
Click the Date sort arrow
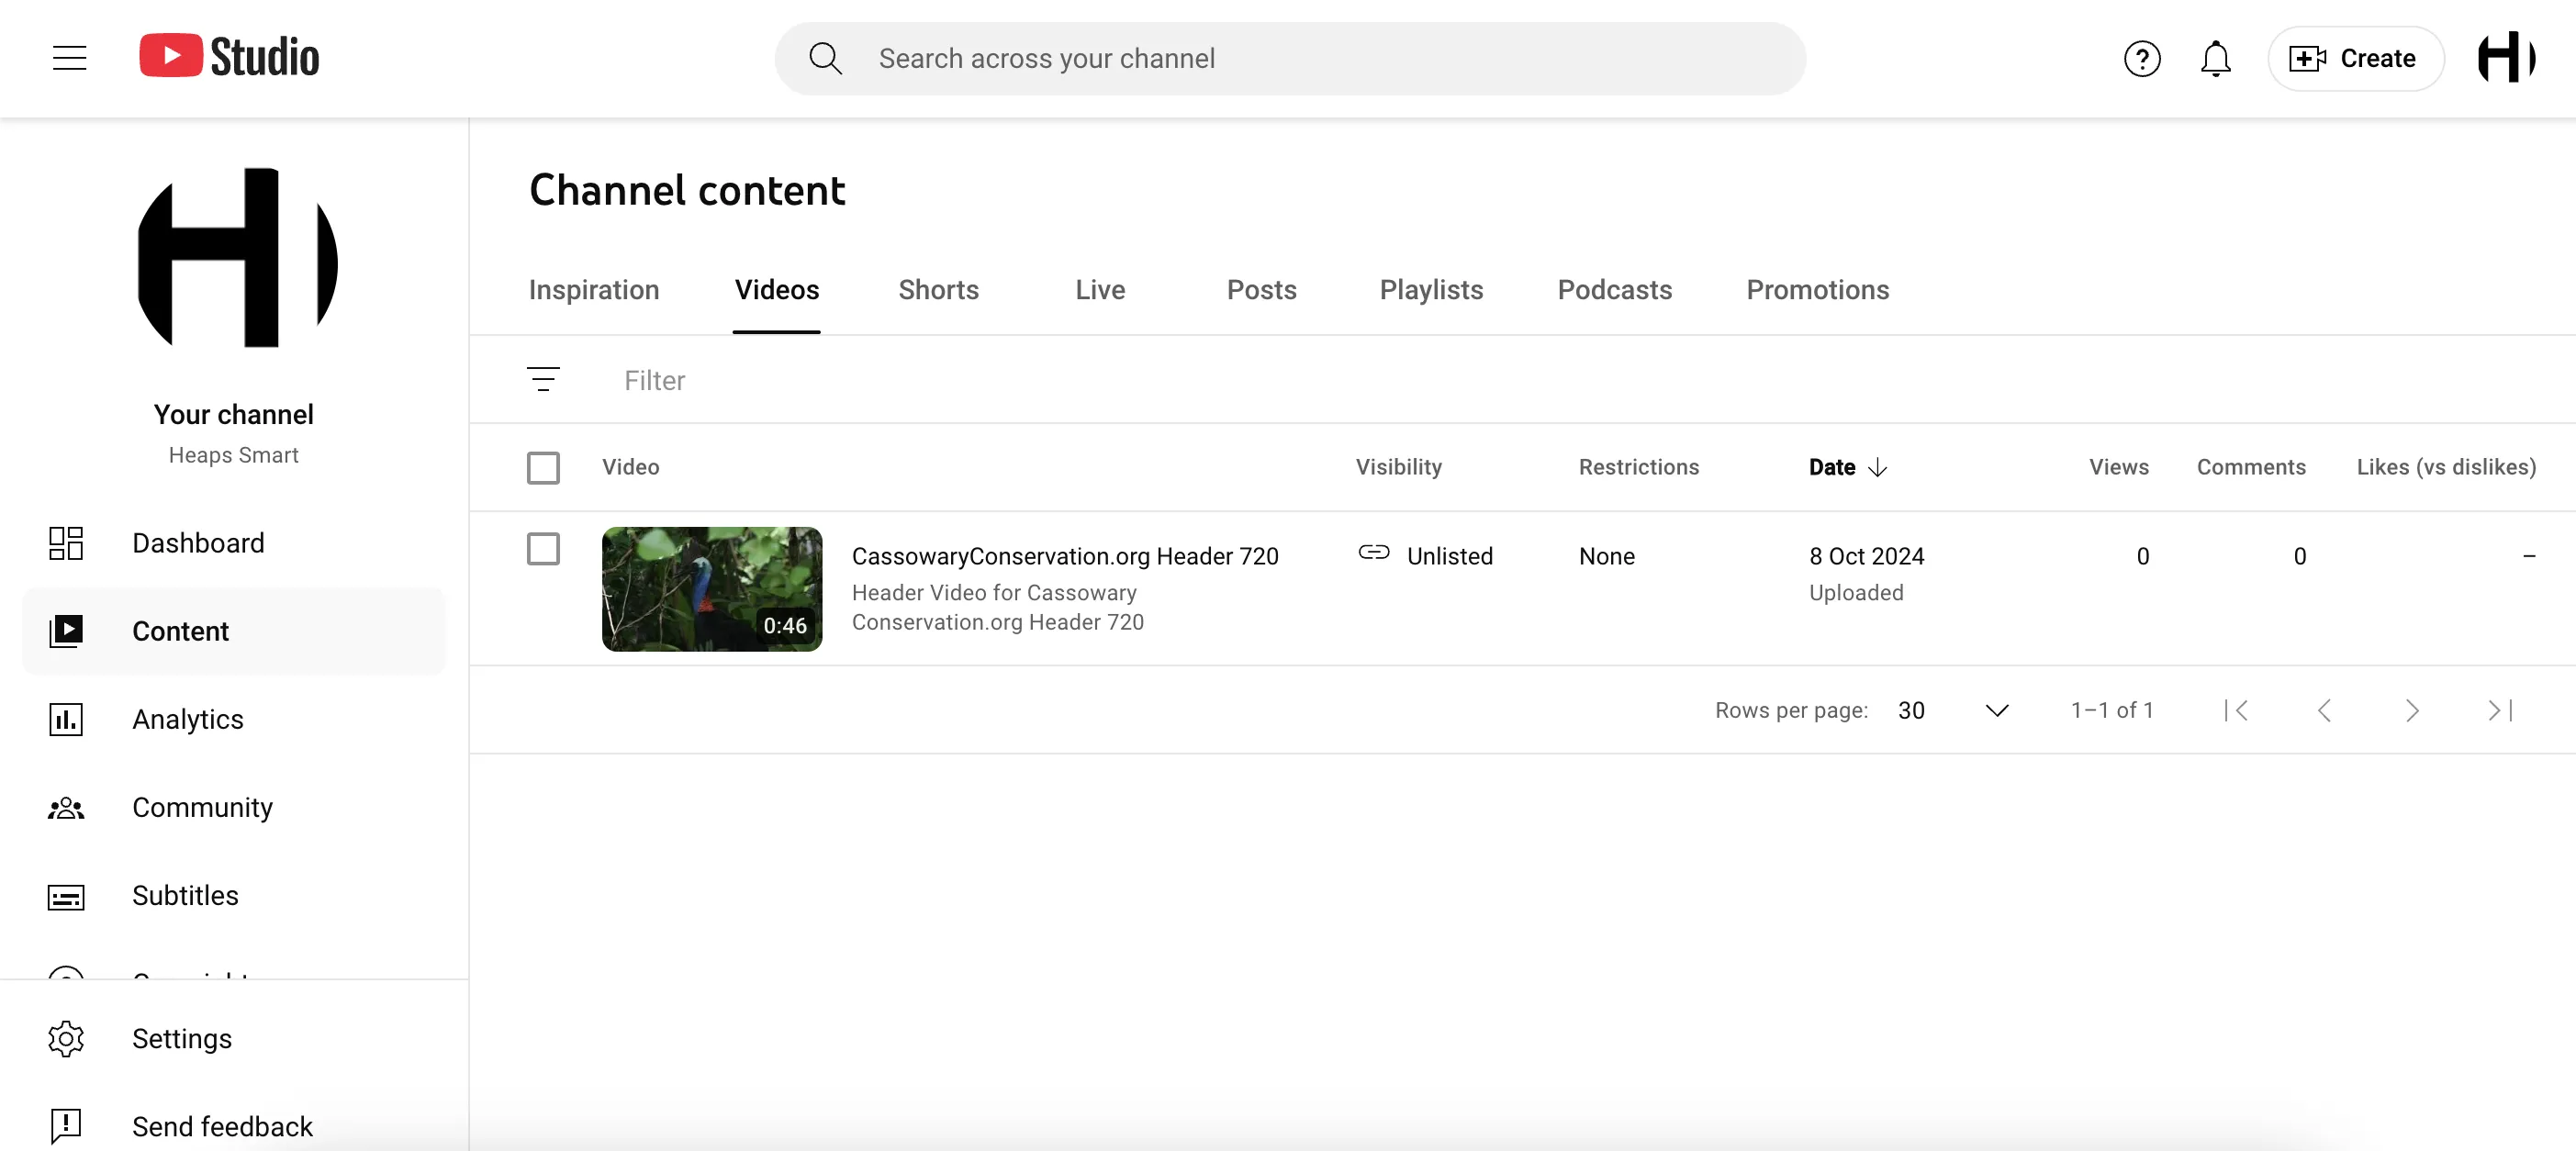point(1877,467)
